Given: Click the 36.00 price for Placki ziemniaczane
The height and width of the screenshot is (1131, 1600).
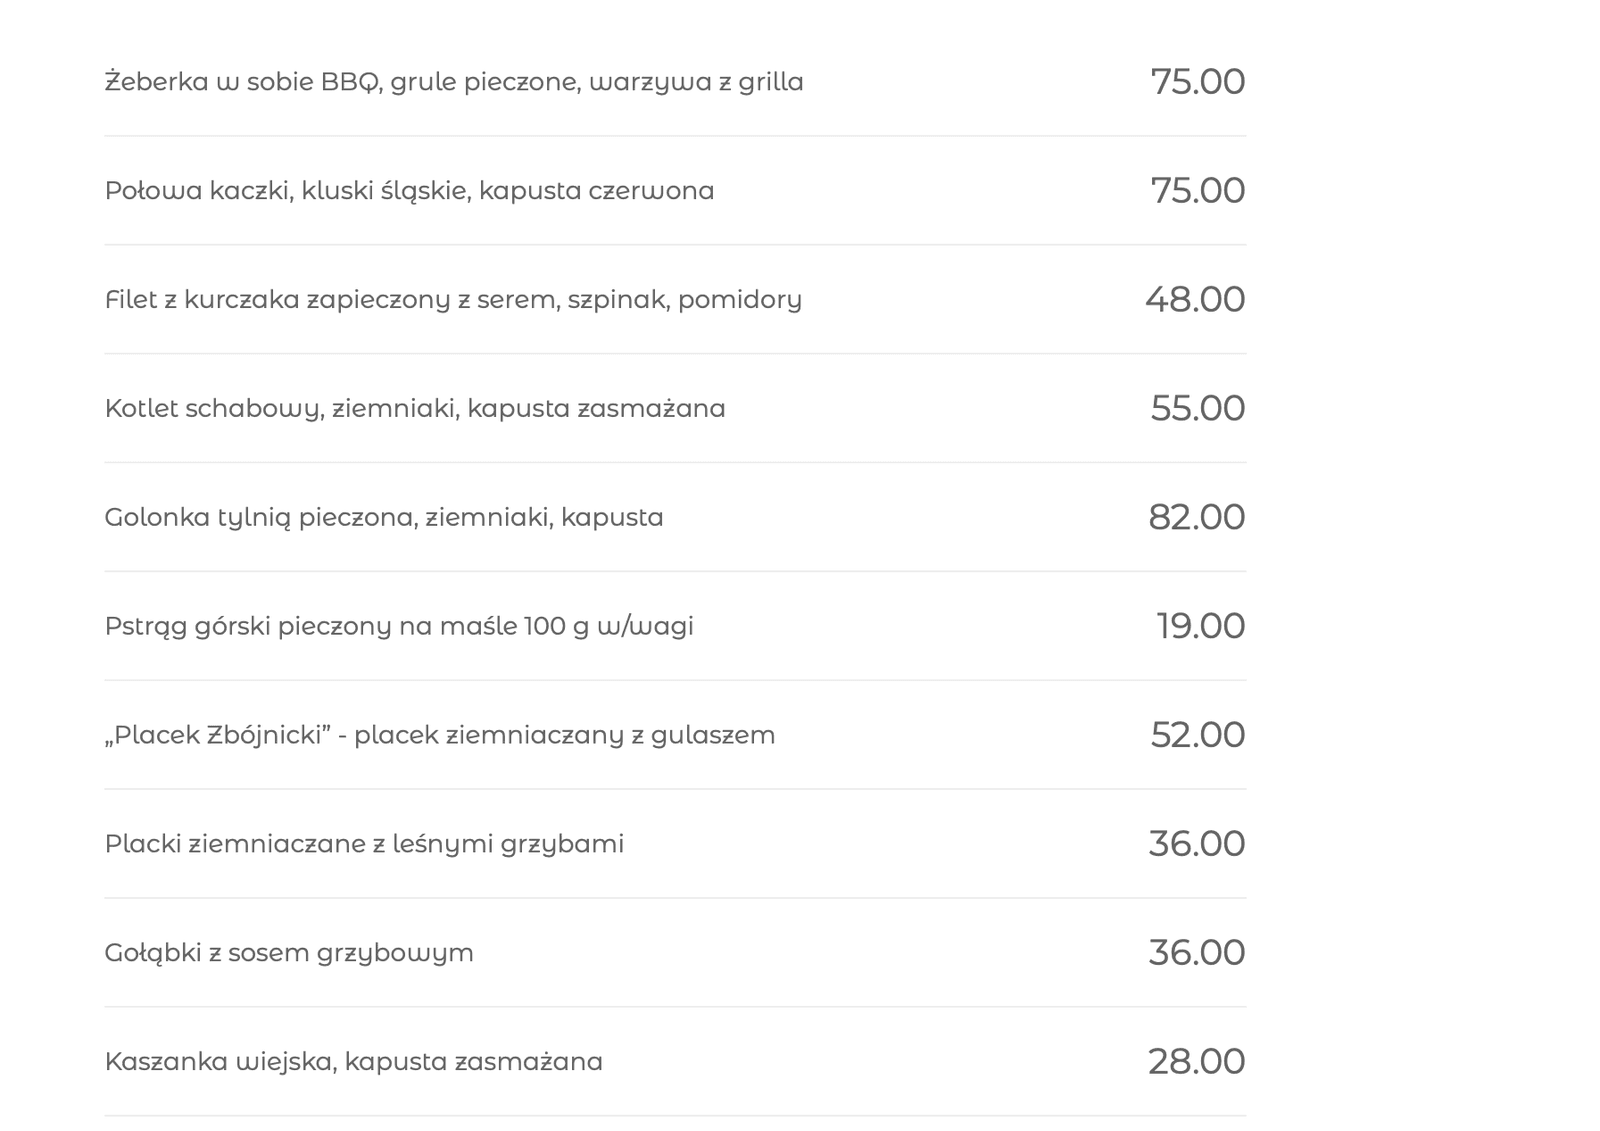Looking at the screenshot, I should (x=1196, y=845).
